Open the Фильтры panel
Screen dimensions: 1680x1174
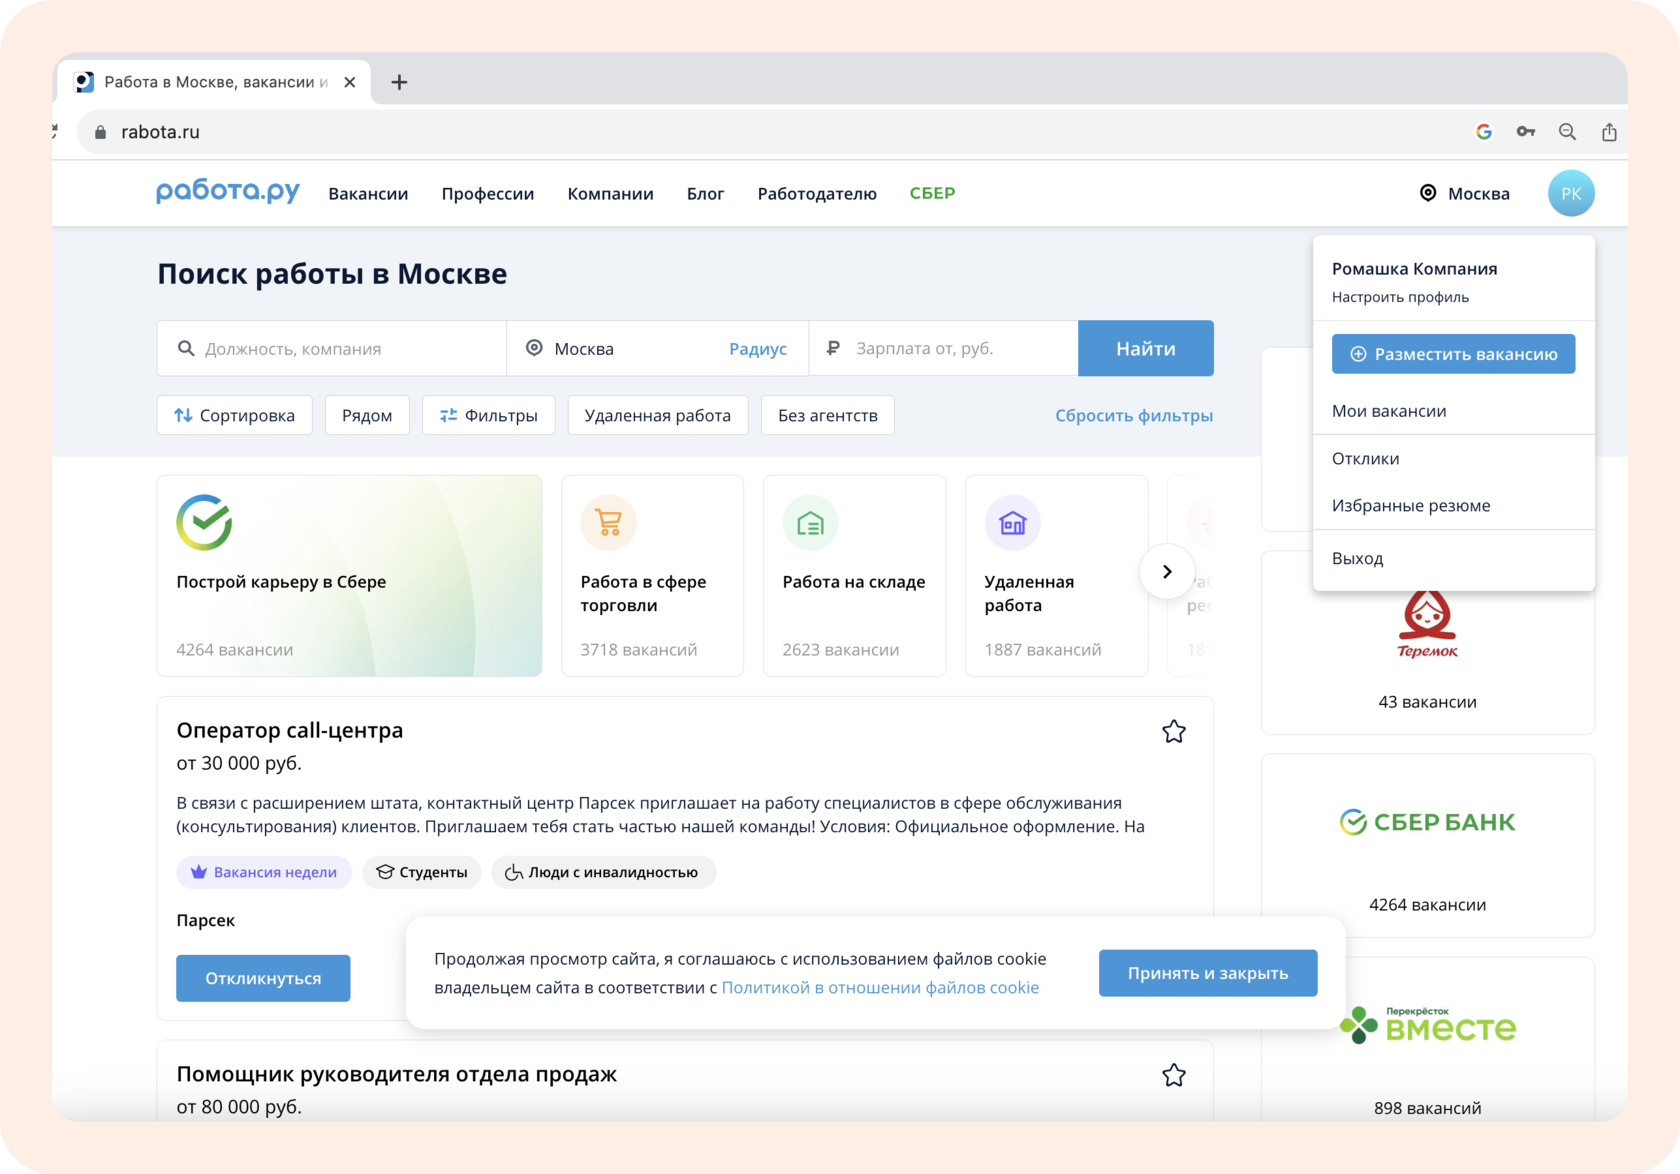(489, 415)
